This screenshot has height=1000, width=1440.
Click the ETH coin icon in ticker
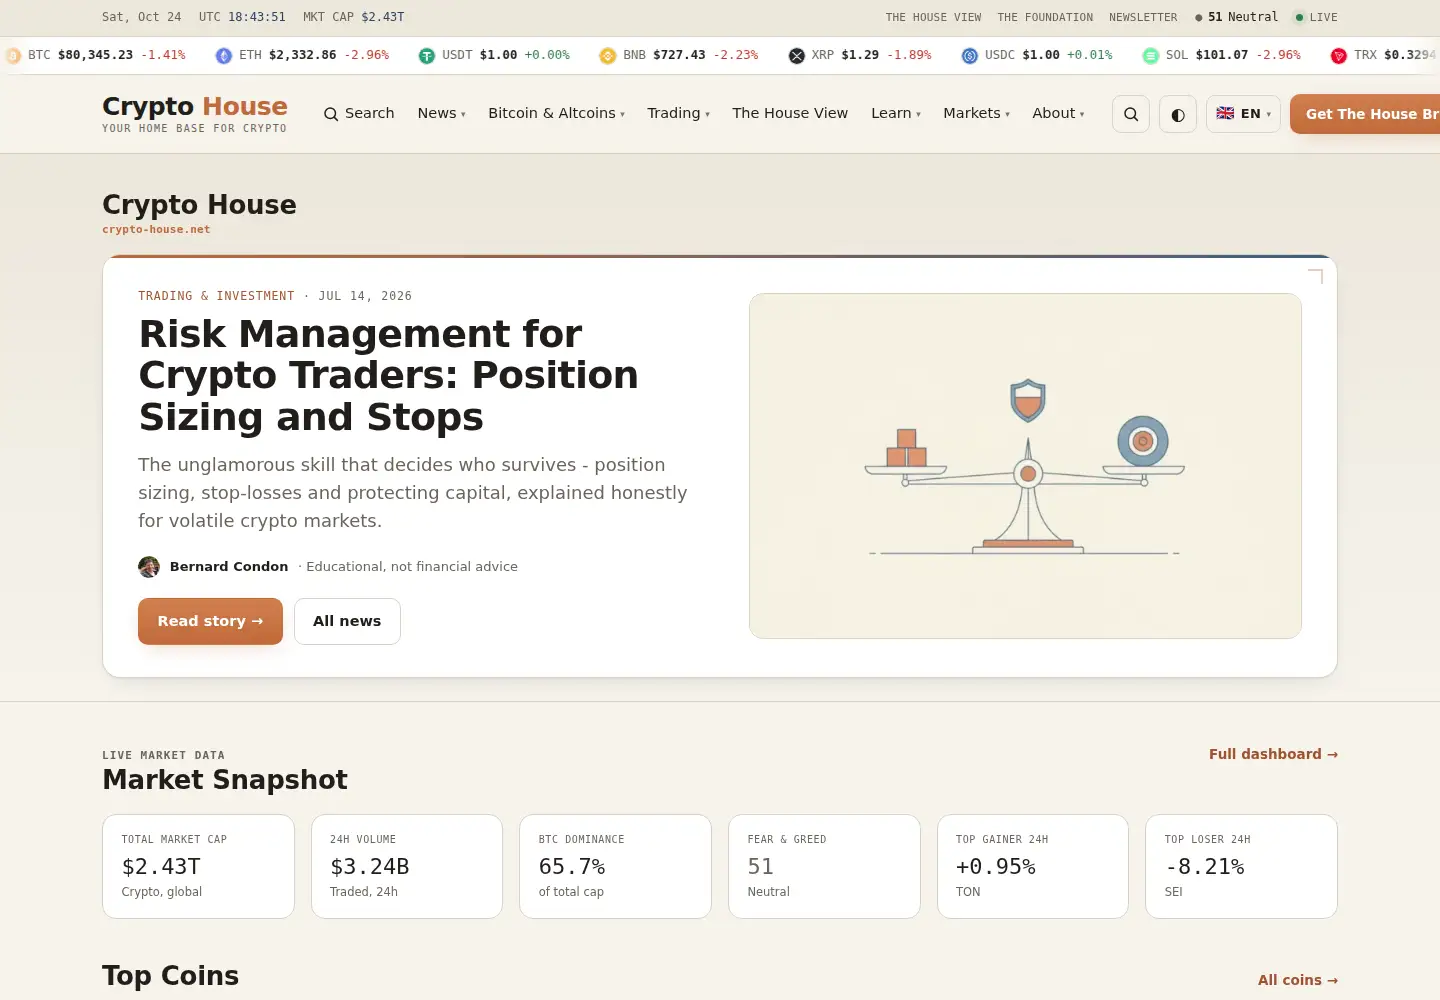click(x=224, y=56)
